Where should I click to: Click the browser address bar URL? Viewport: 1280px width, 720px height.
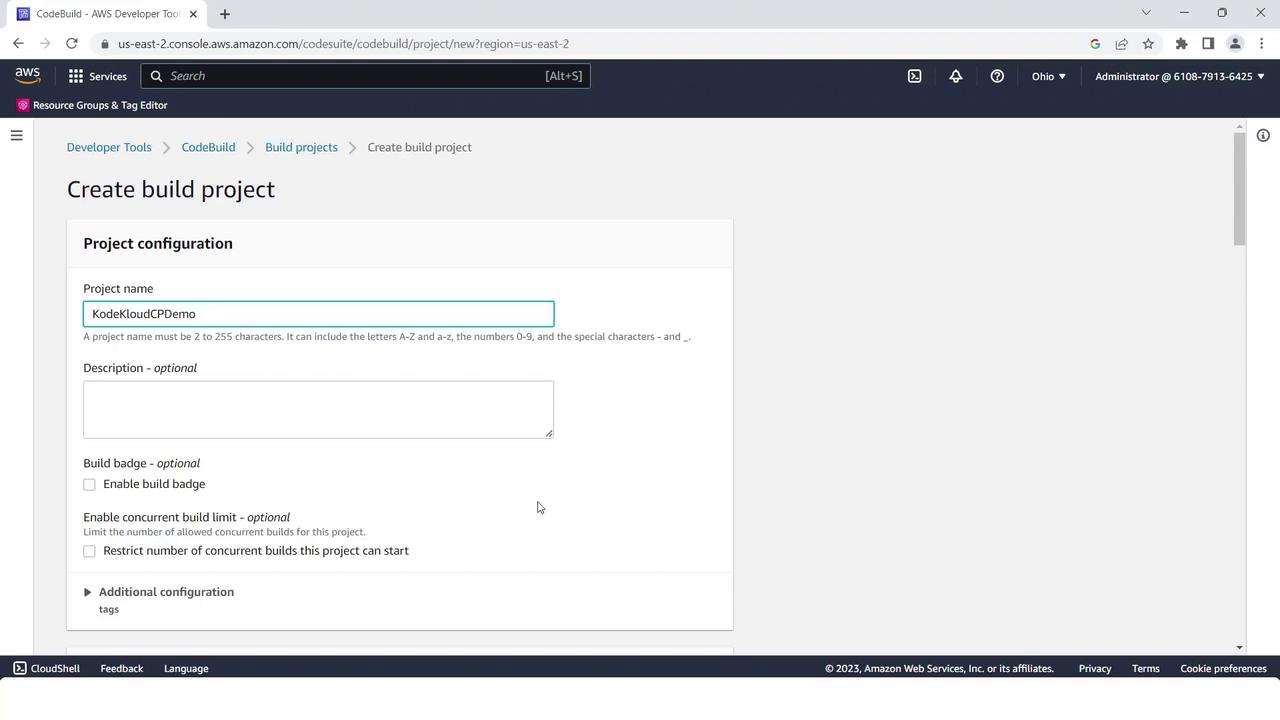pyautogui.click(x=343, y=44)
